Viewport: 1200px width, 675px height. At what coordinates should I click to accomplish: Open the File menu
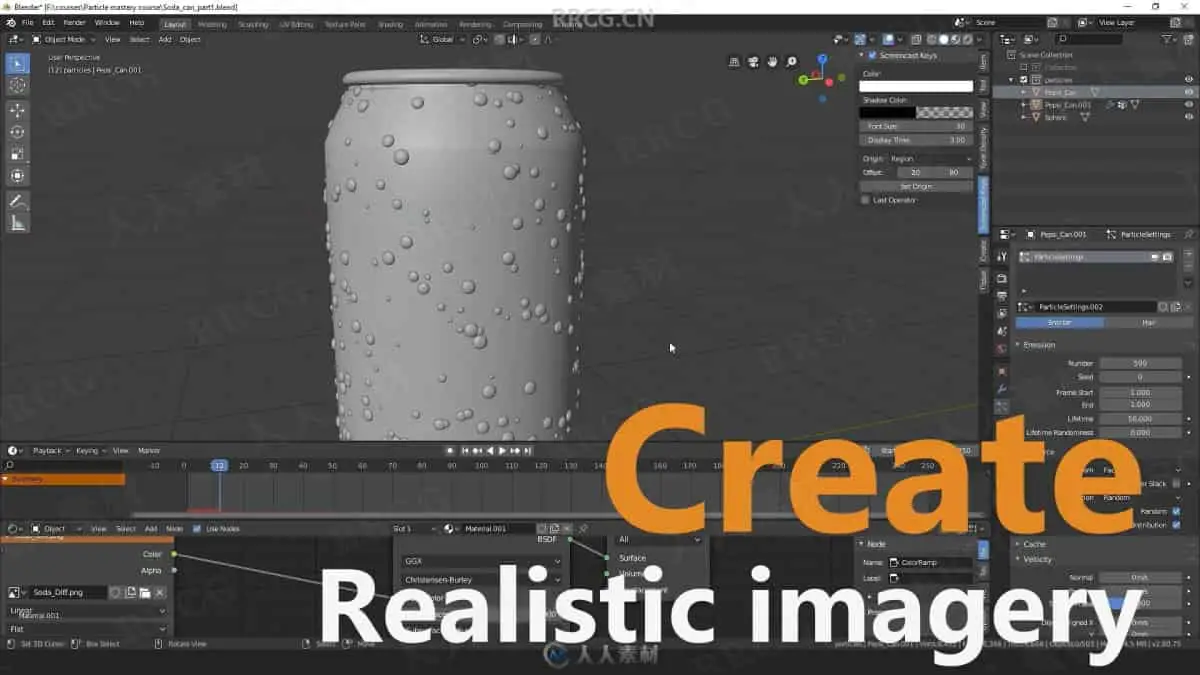[27, 22]
